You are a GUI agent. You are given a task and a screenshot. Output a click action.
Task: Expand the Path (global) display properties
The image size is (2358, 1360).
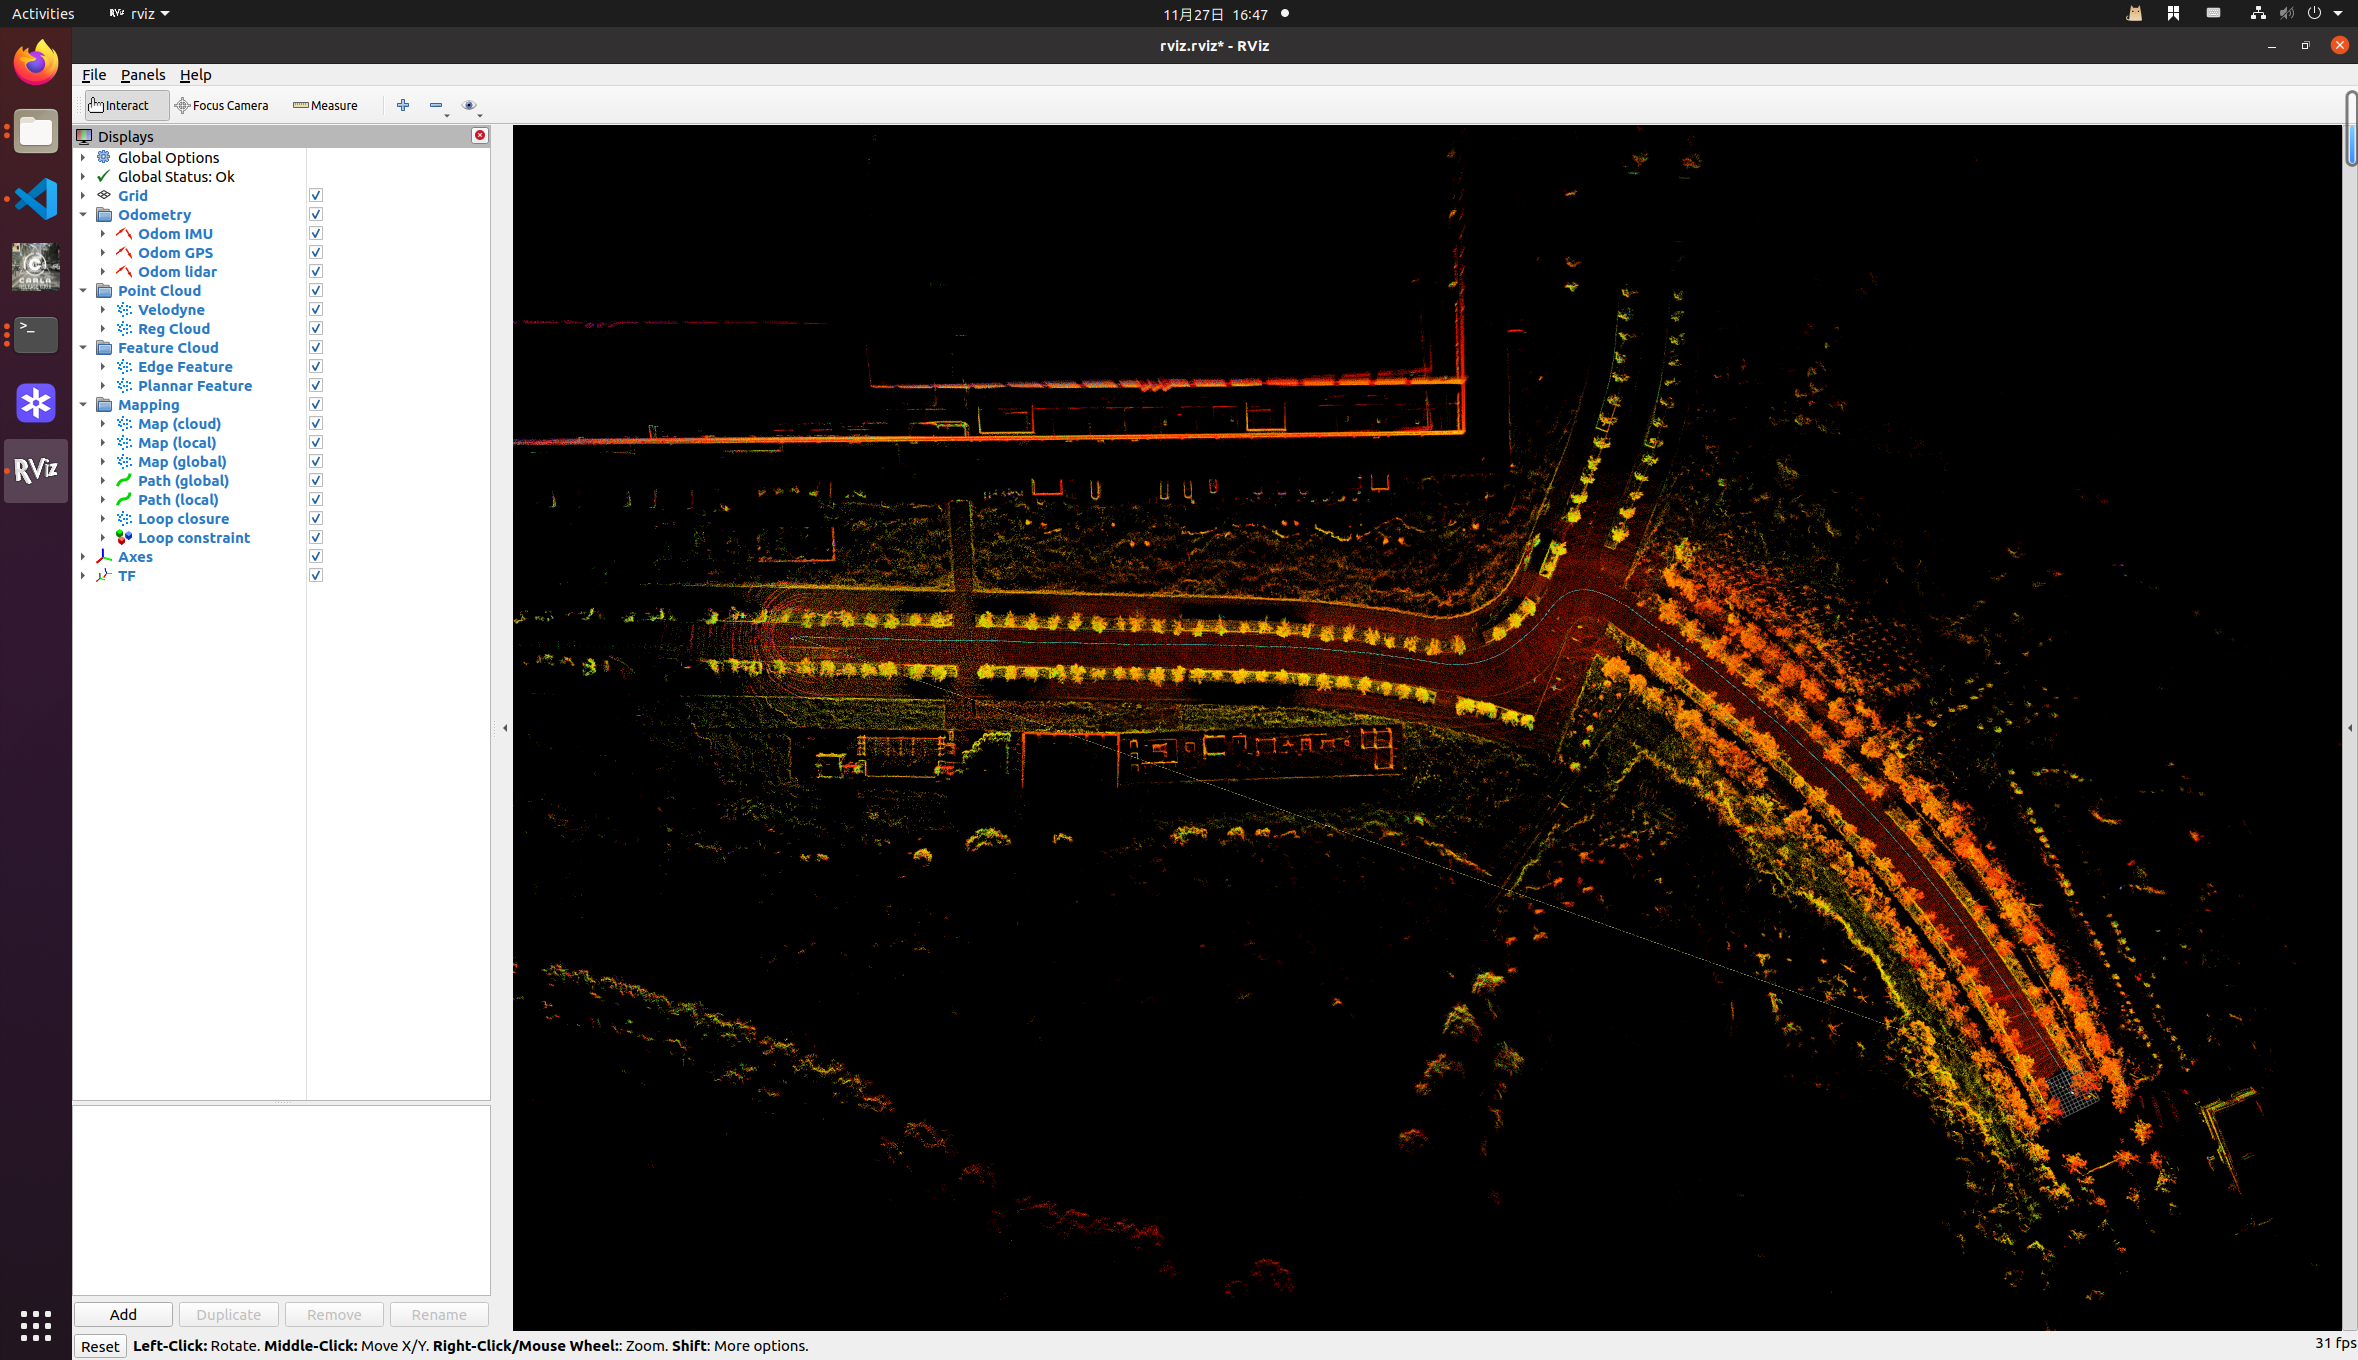pyautogui.click(x=103, y=481)
